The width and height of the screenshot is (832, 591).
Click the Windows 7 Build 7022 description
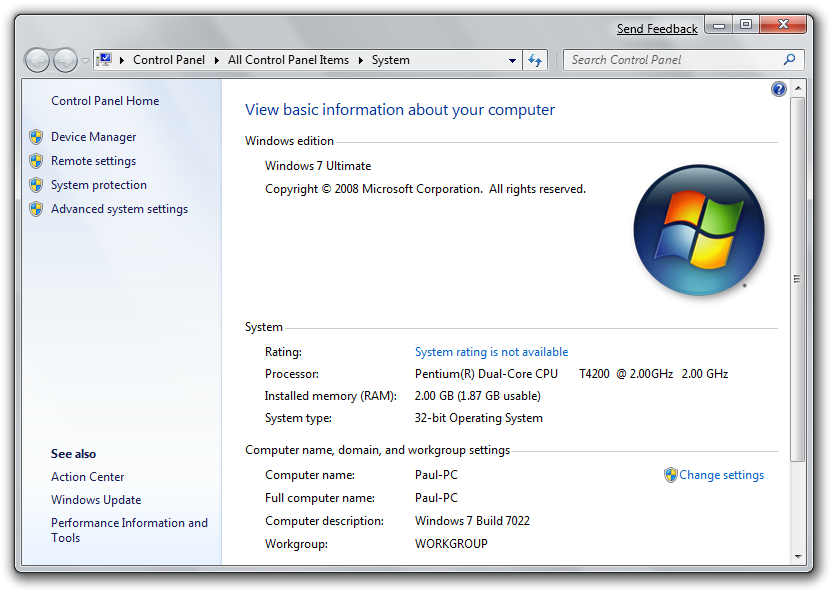pos(472,521)
